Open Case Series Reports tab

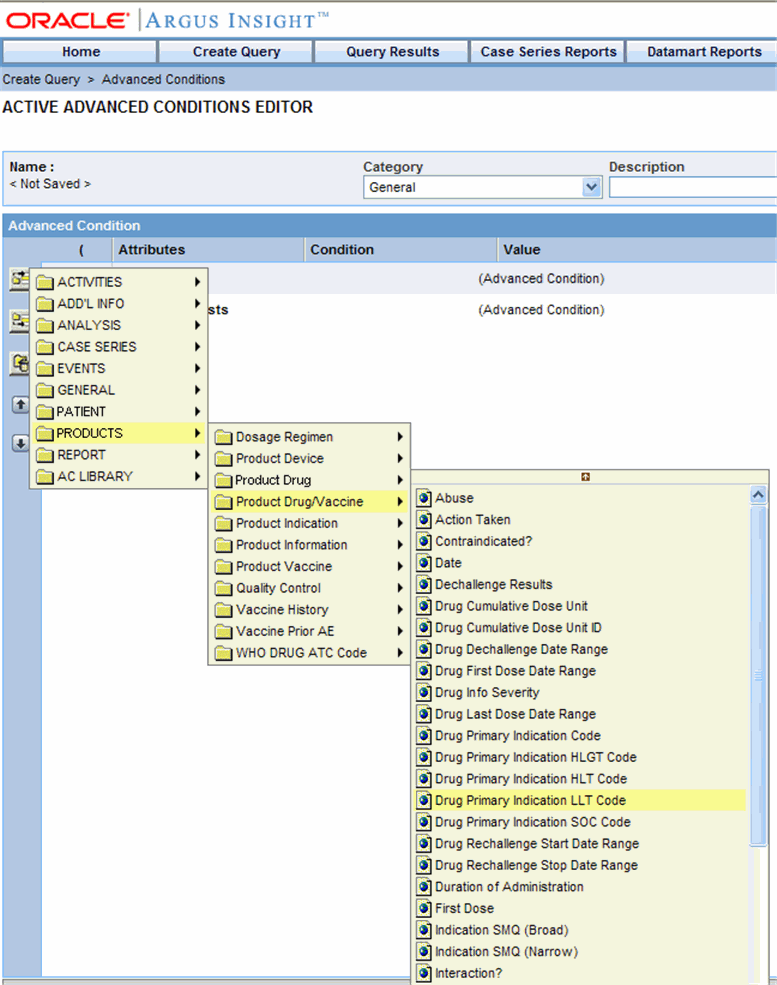[x=548, y=52]
